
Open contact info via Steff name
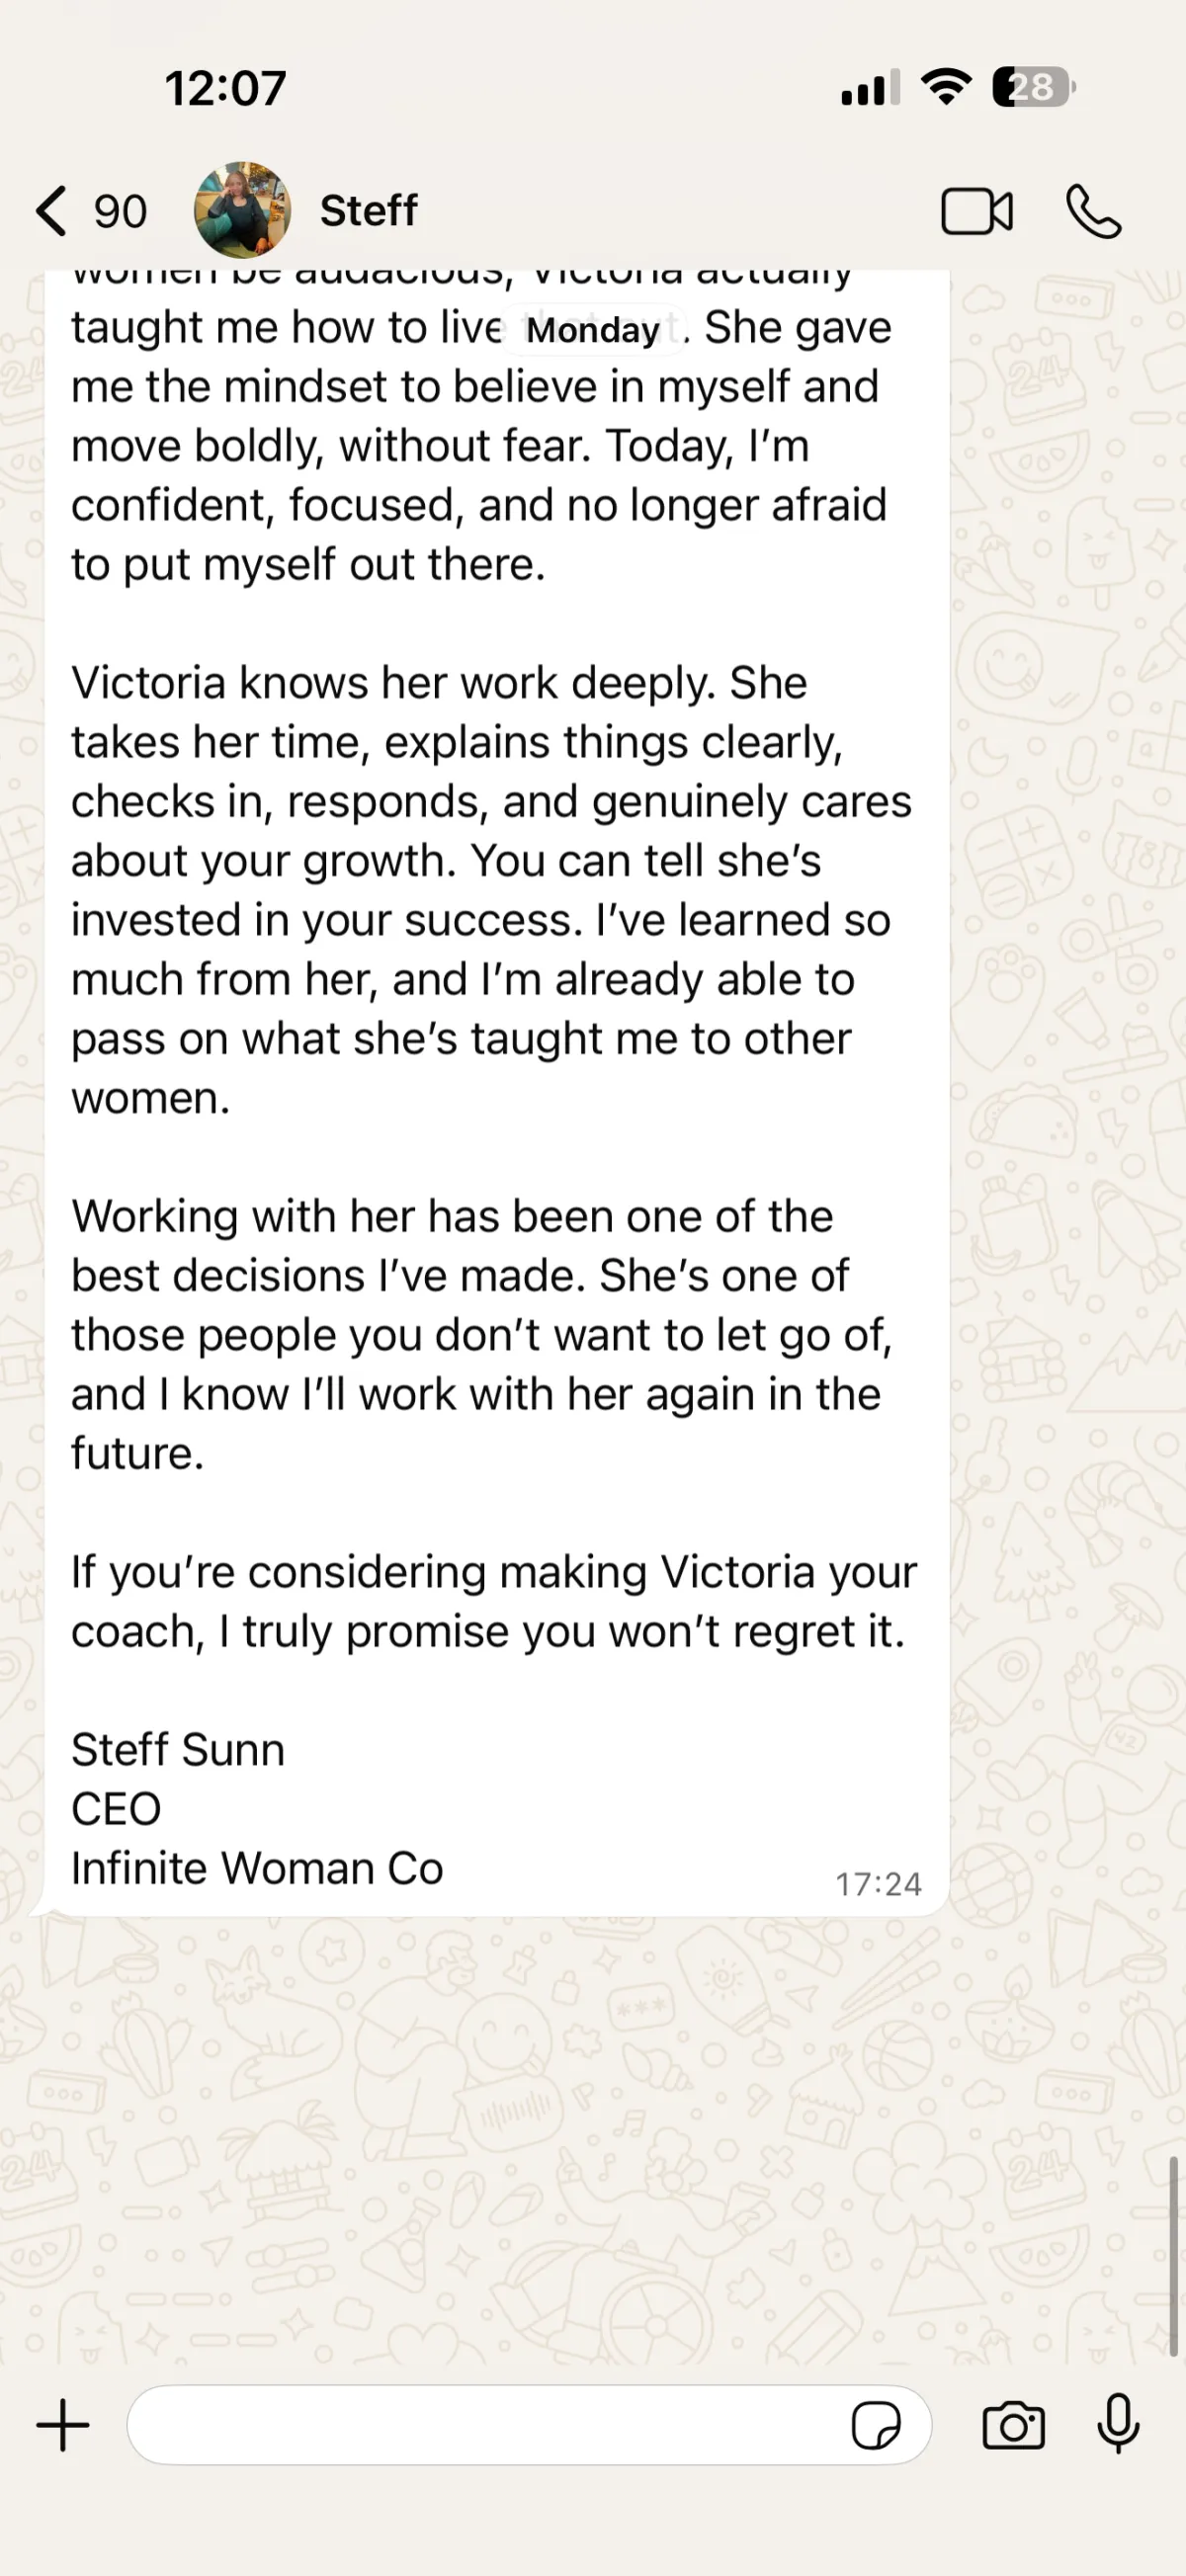pos(368,211)
